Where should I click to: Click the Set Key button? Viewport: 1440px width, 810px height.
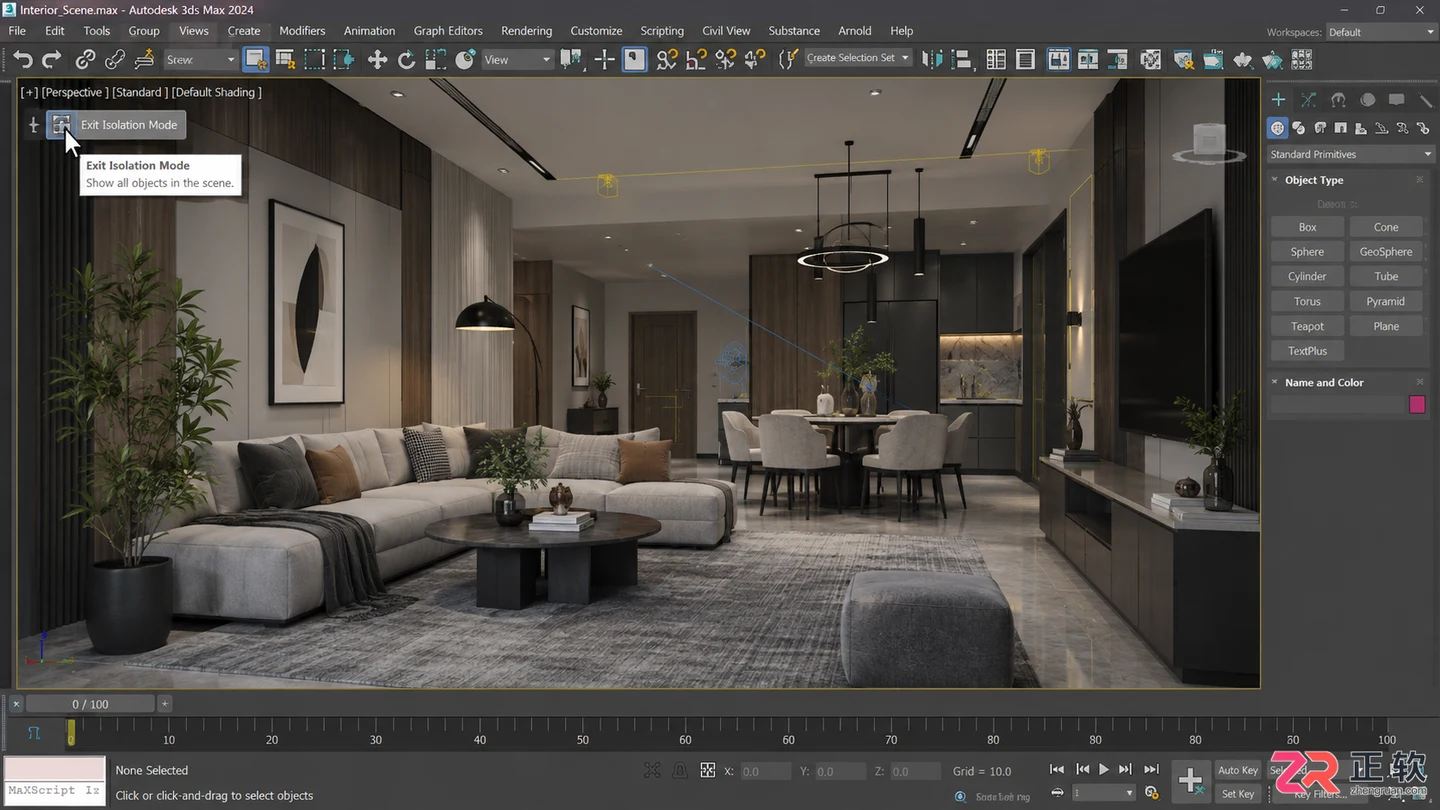click(1238, 794)
